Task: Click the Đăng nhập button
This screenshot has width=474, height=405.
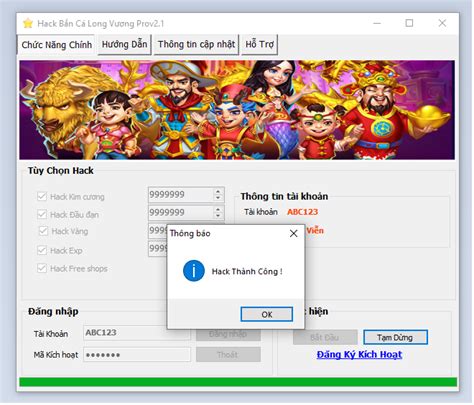Action: (228, 335)
